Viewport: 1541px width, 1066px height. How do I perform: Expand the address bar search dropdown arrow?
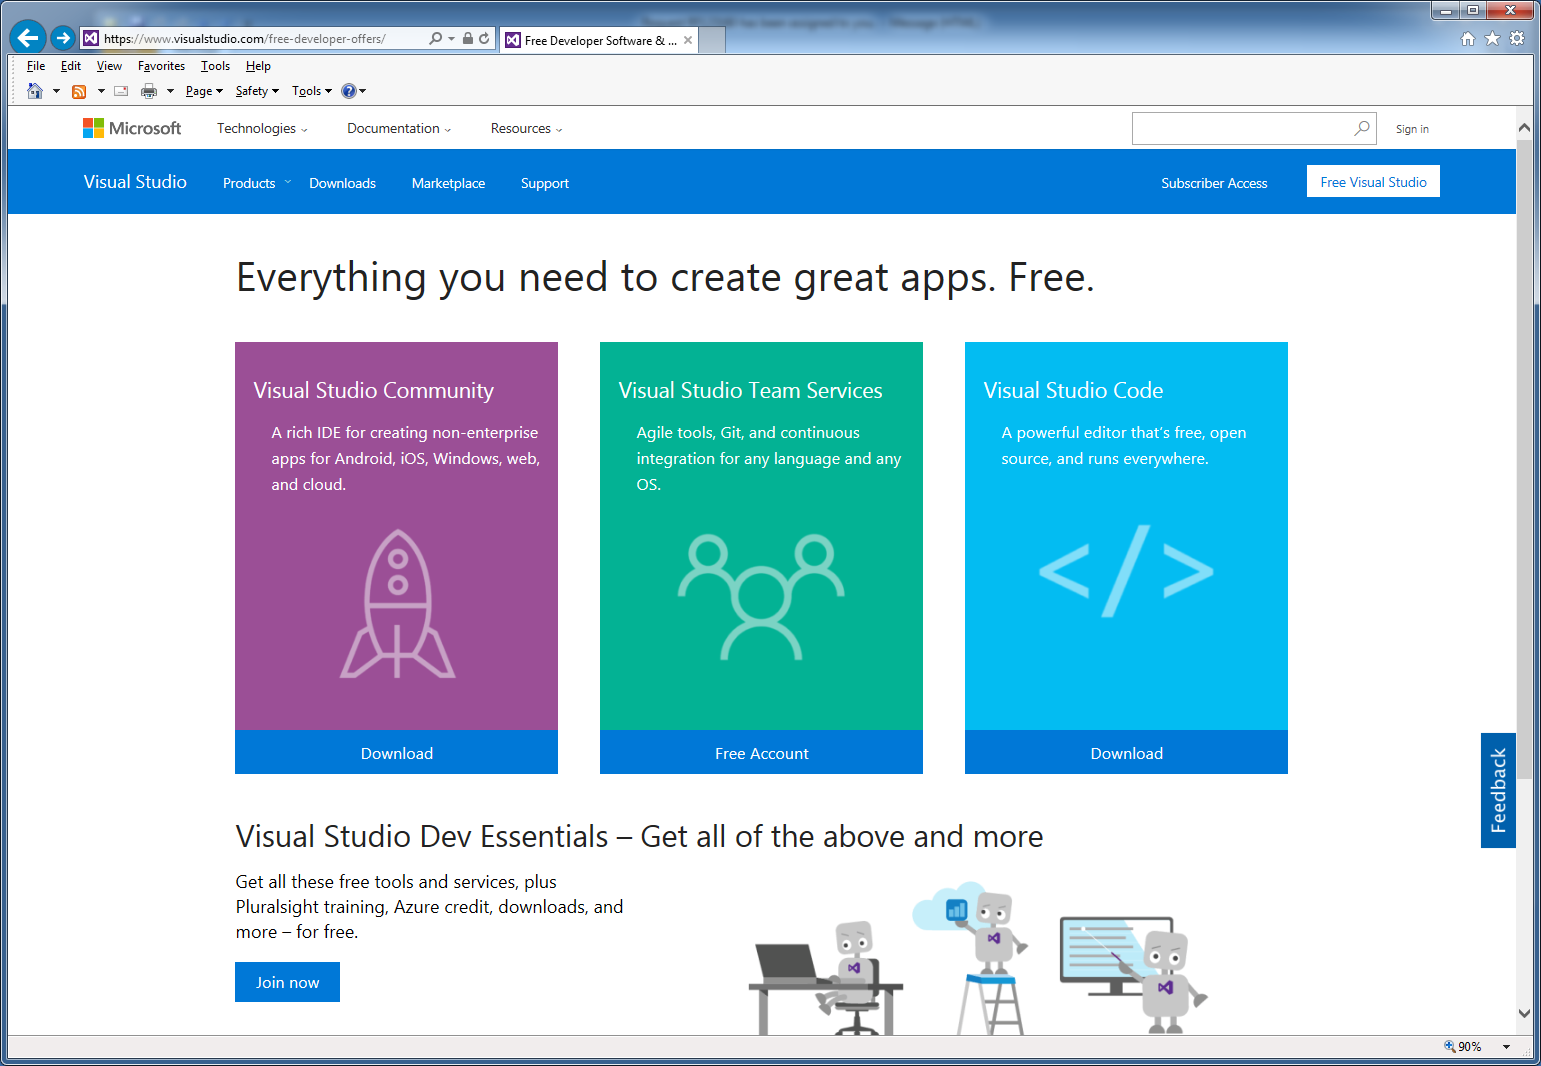click(452, 39)
